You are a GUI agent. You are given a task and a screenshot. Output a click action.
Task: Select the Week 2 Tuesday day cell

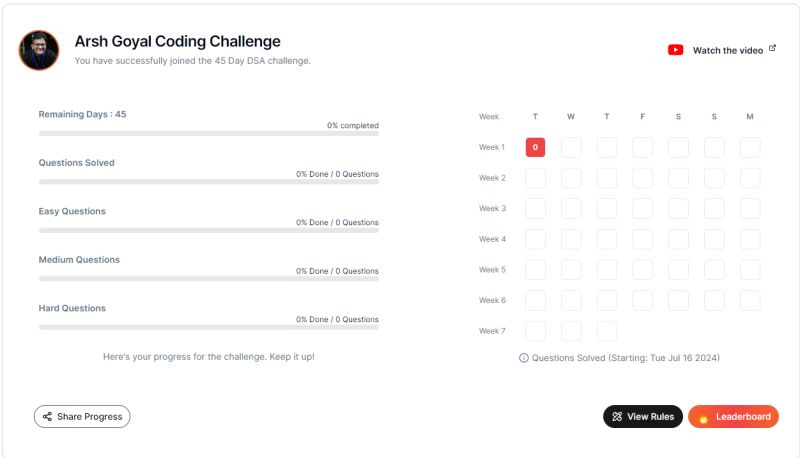(535, 178)
